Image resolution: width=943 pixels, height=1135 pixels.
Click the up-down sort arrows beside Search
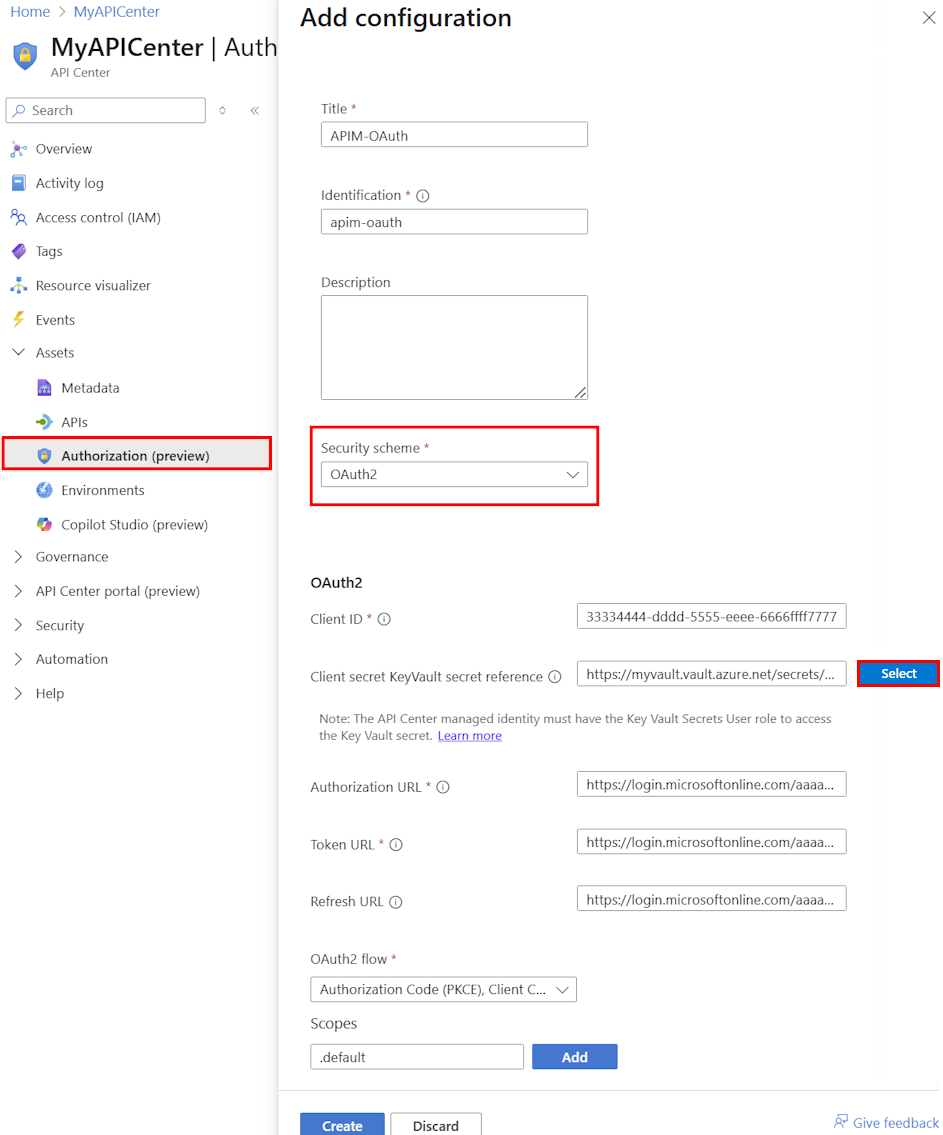tap(222, 111)
